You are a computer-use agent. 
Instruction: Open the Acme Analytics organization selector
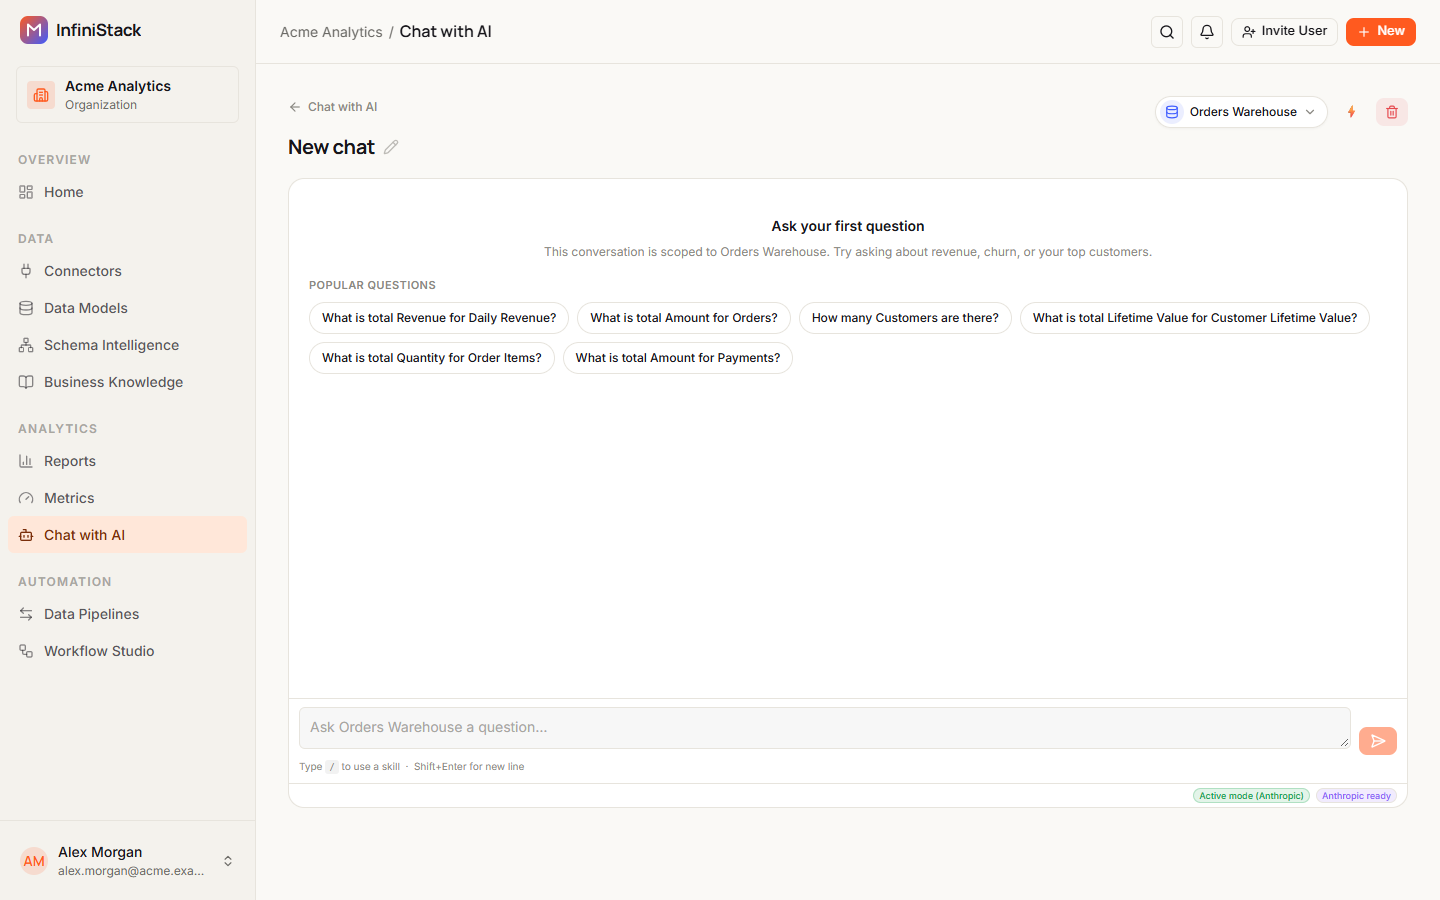point(127,95)
